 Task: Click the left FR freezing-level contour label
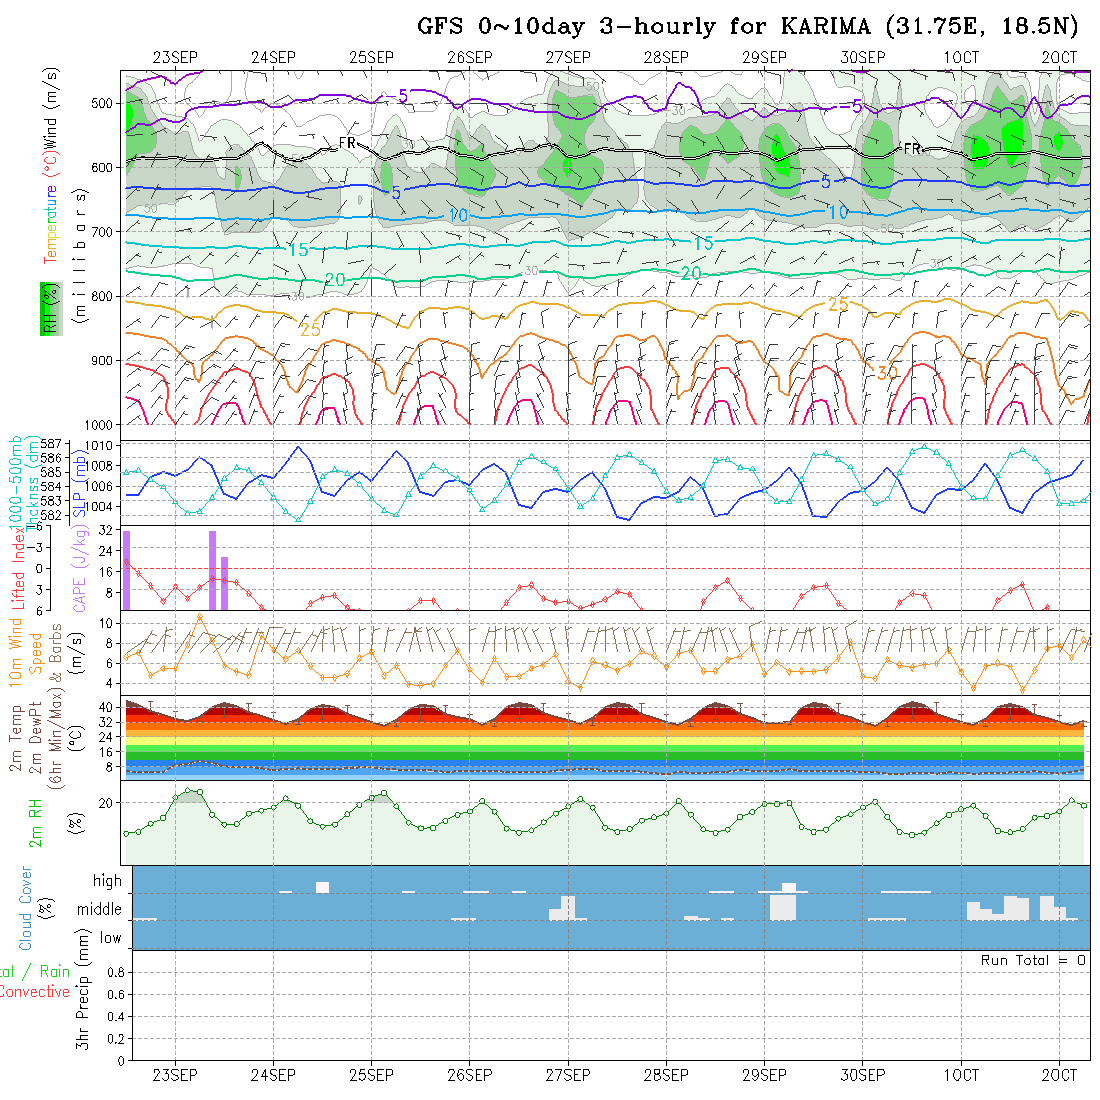(347, 143)
